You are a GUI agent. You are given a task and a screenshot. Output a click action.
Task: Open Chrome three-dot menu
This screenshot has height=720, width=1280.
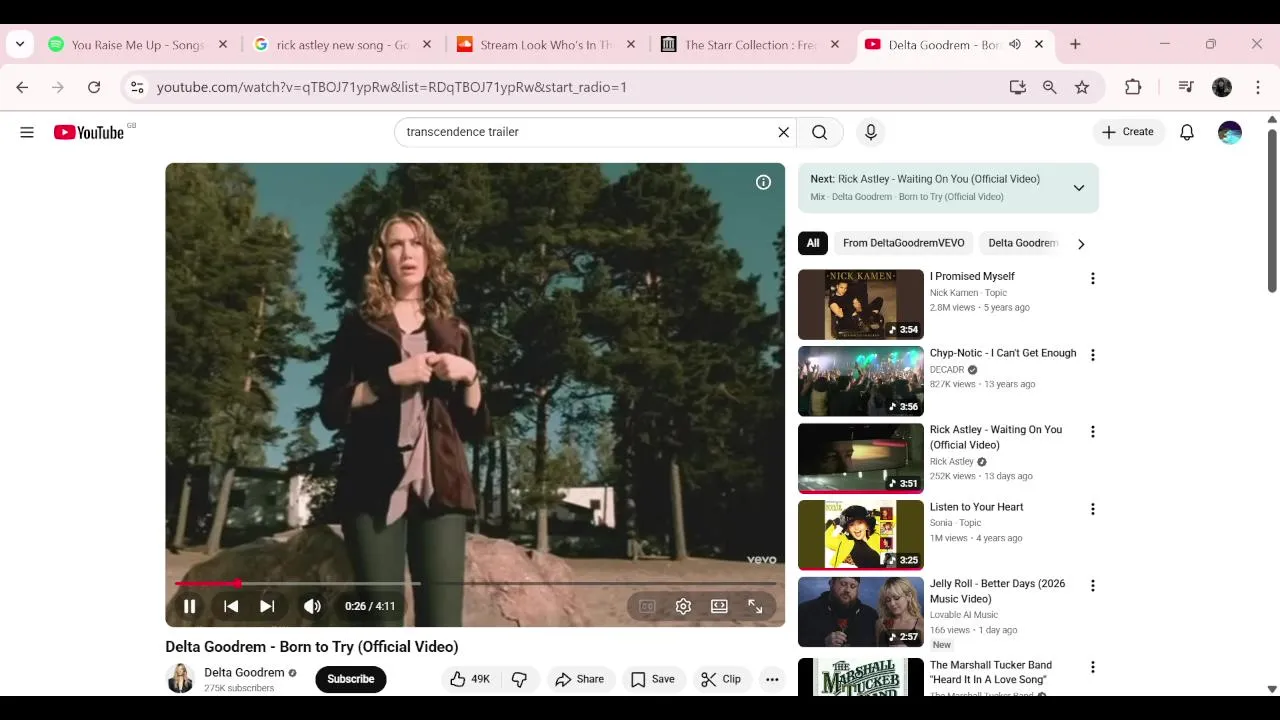[1258, 87]
